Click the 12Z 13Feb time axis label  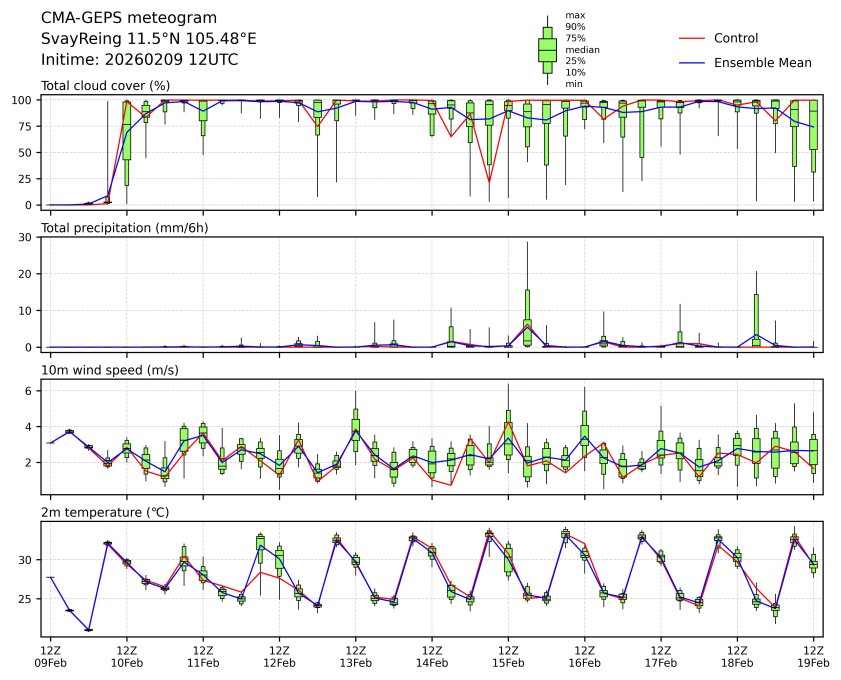[355, 656]
